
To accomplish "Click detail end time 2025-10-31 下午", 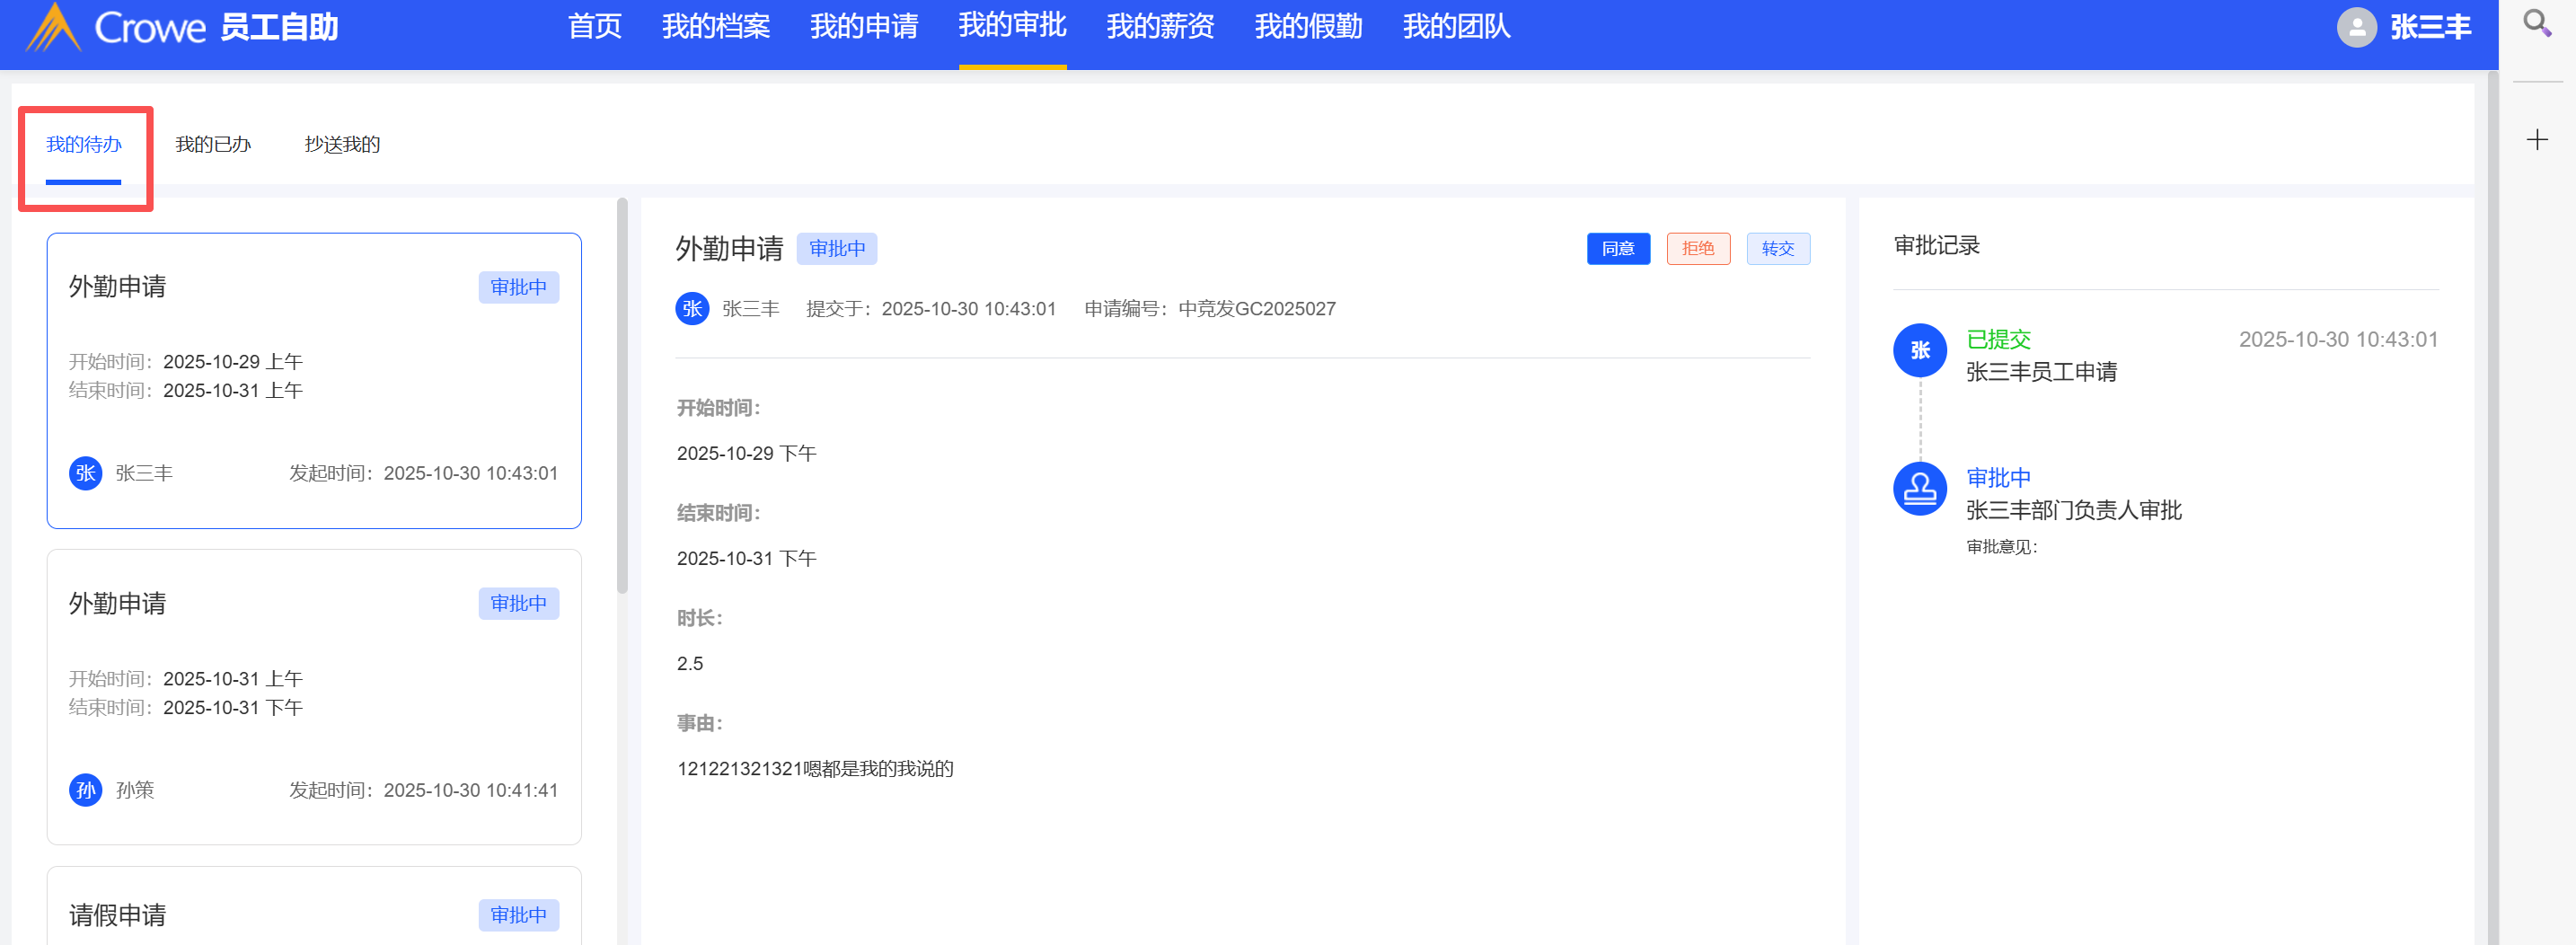I will point(746,558).
